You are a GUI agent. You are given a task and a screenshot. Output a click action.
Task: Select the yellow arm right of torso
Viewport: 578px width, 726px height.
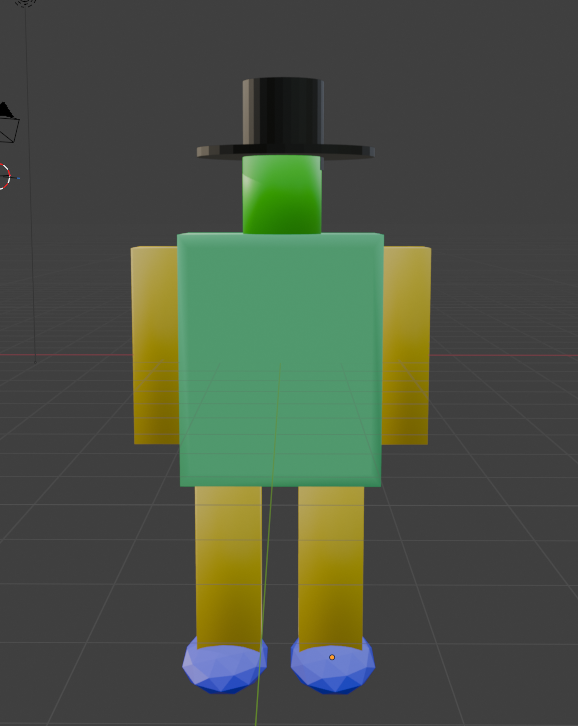[x=406, y=345]
